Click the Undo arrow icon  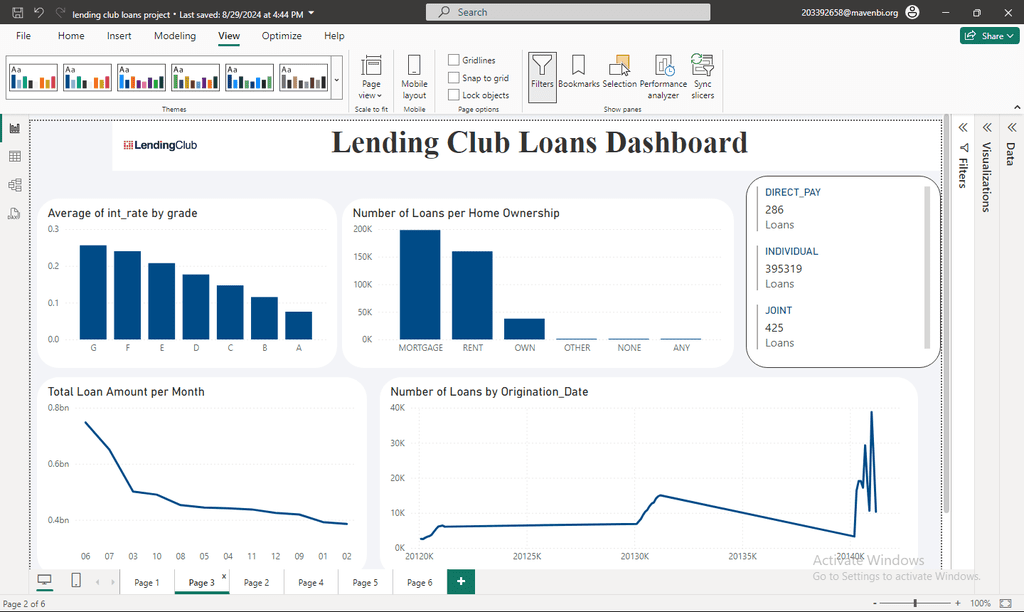39,12
